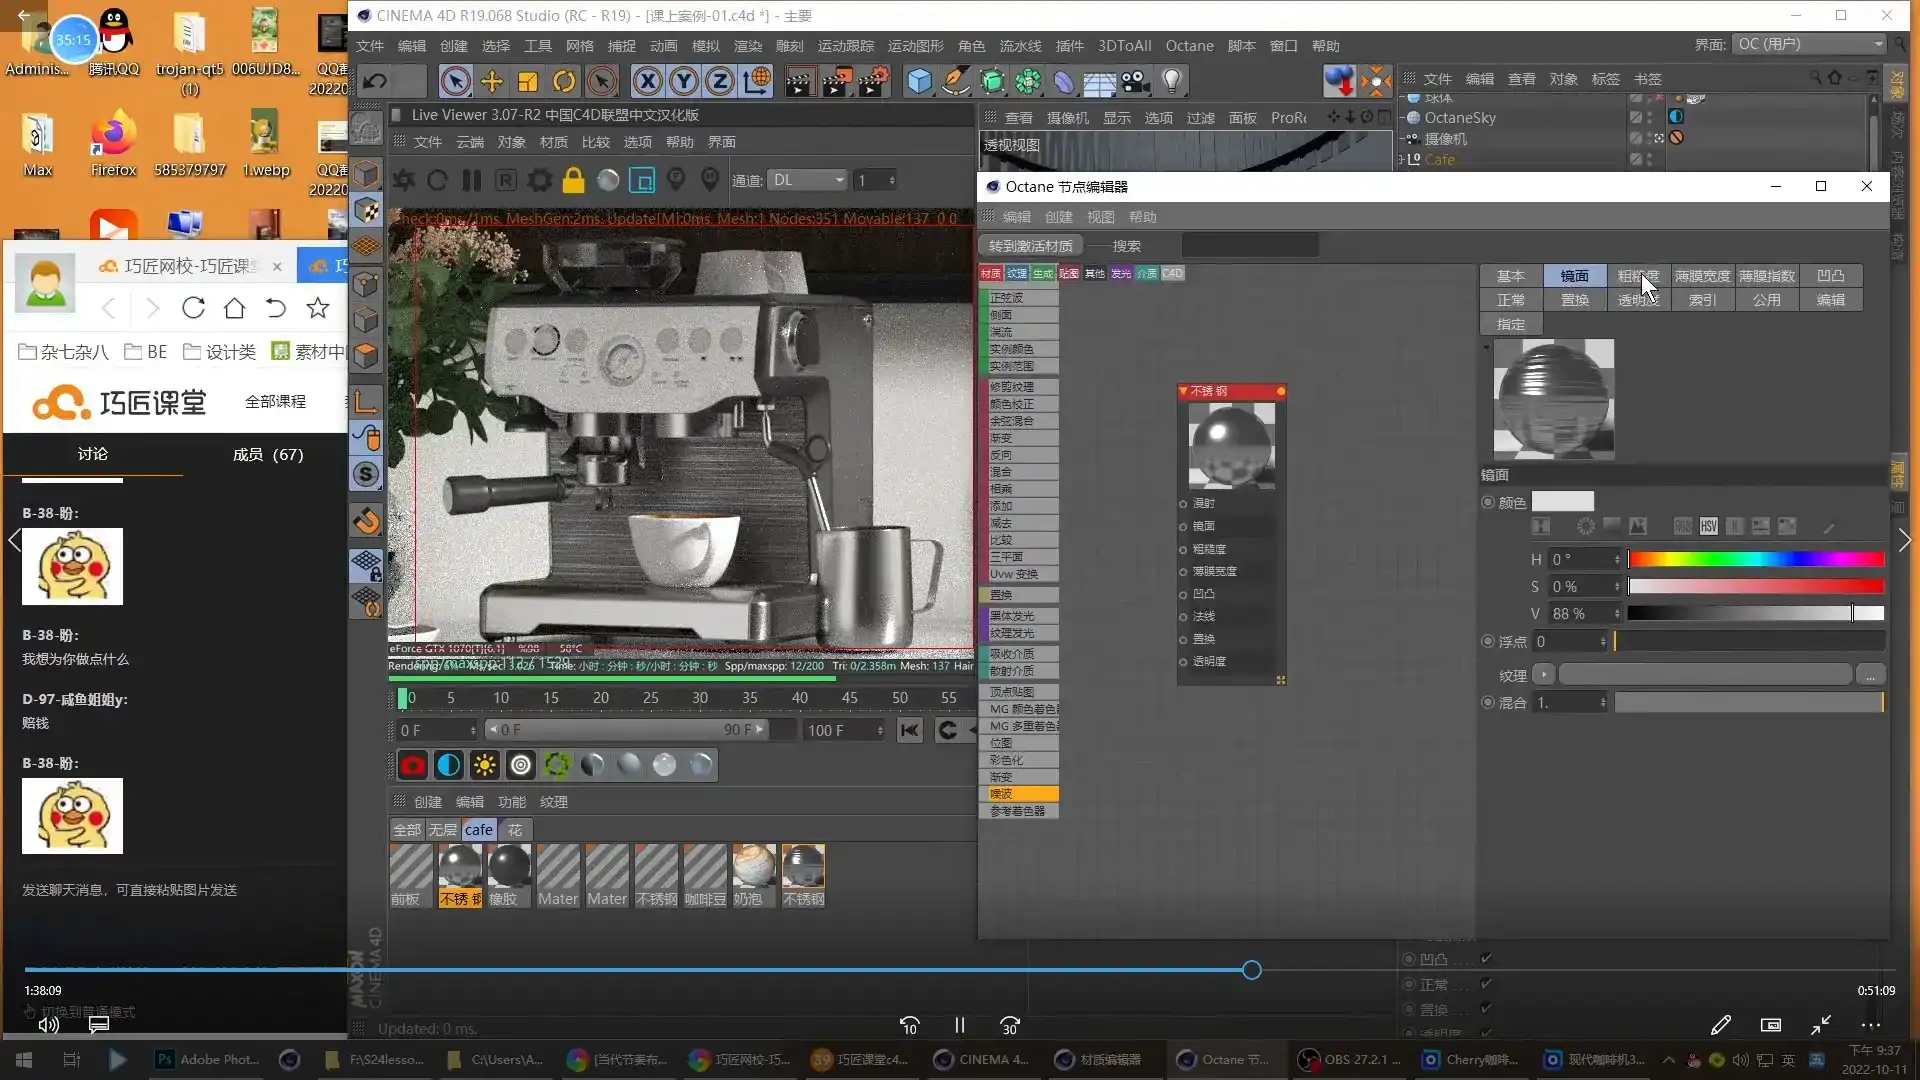This screenshot has width=1920, height=1080.
Task: Switch to the 粗糙度 tab
Action: point(1638,276)
